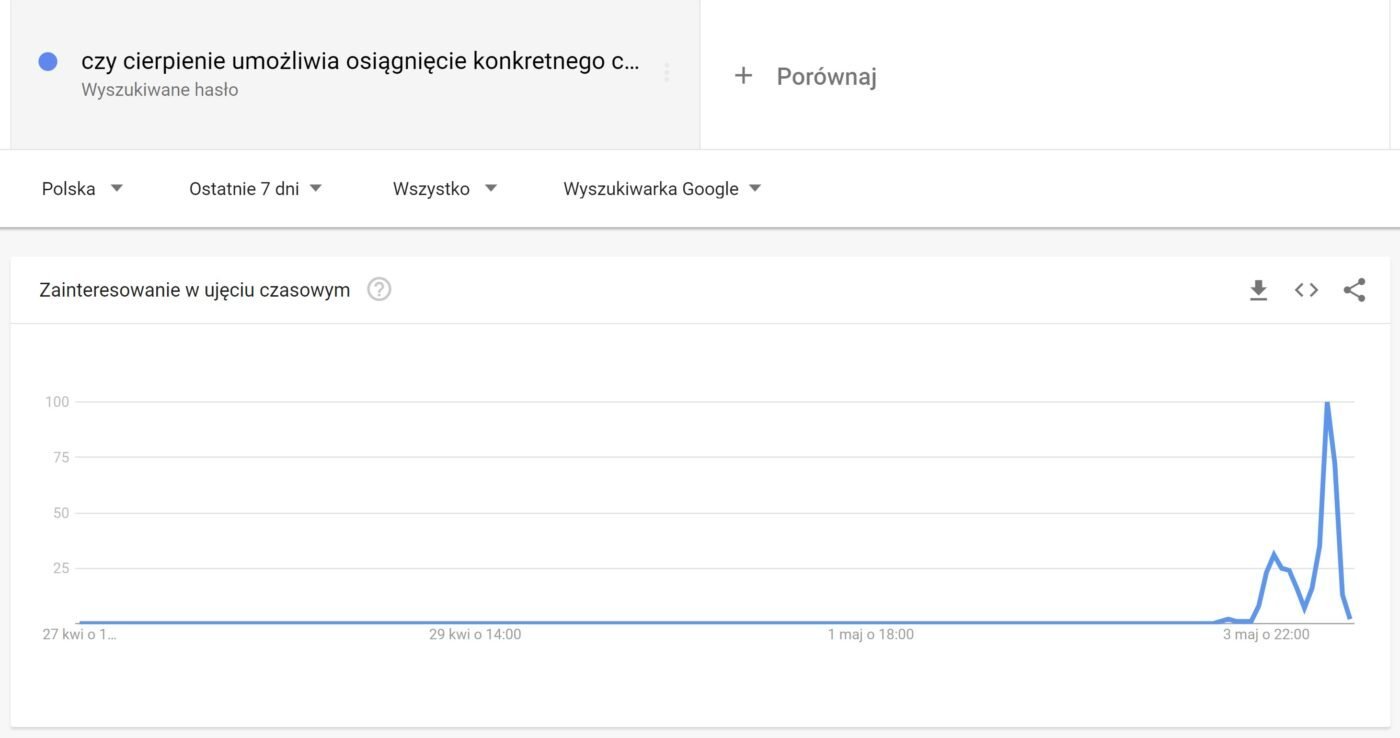Change the Wyszukiwarka Google search type
Image resolution: width=1400 pixels, height=738 pixels.
point(661,188)
